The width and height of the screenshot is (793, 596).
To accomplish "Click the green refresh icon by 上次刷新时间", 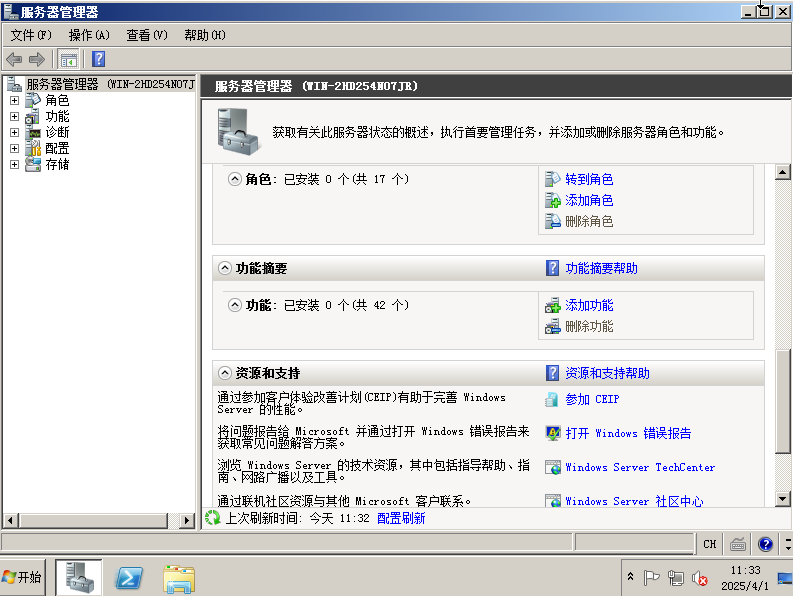I will point(212,518).
